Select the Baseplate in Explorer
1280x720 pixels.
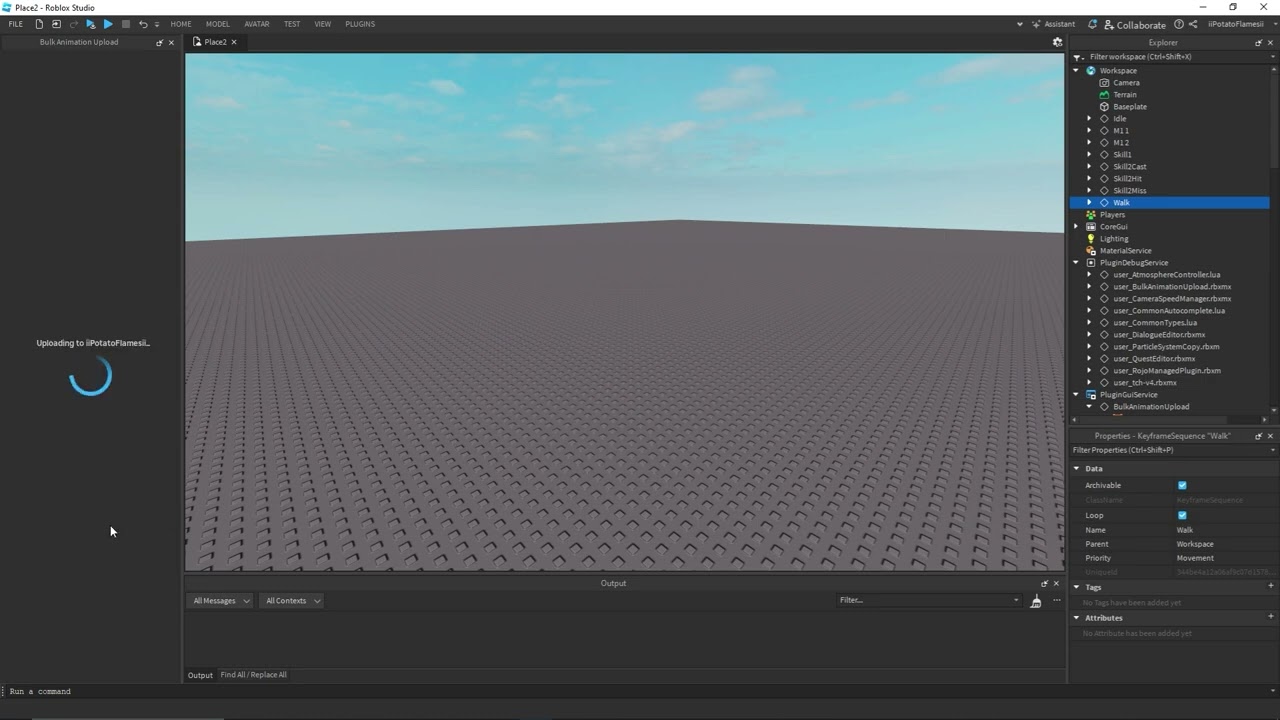[x=1128, y=106]
